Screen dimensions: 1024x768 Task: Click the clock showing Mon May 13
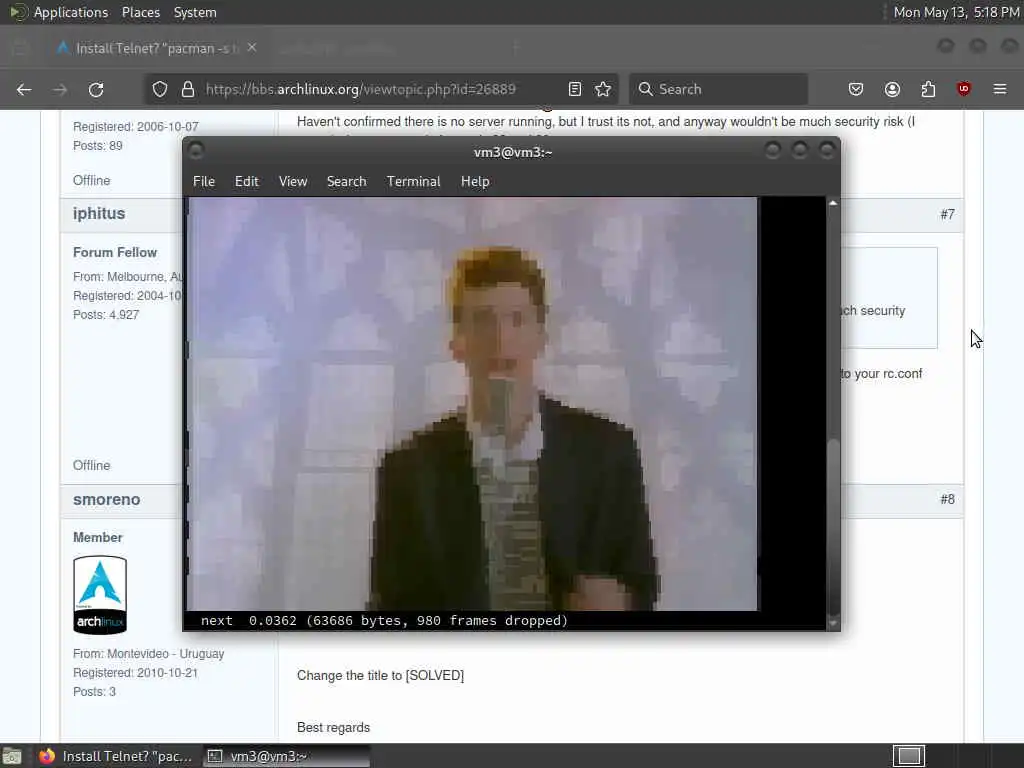click(x=956, y=12)
